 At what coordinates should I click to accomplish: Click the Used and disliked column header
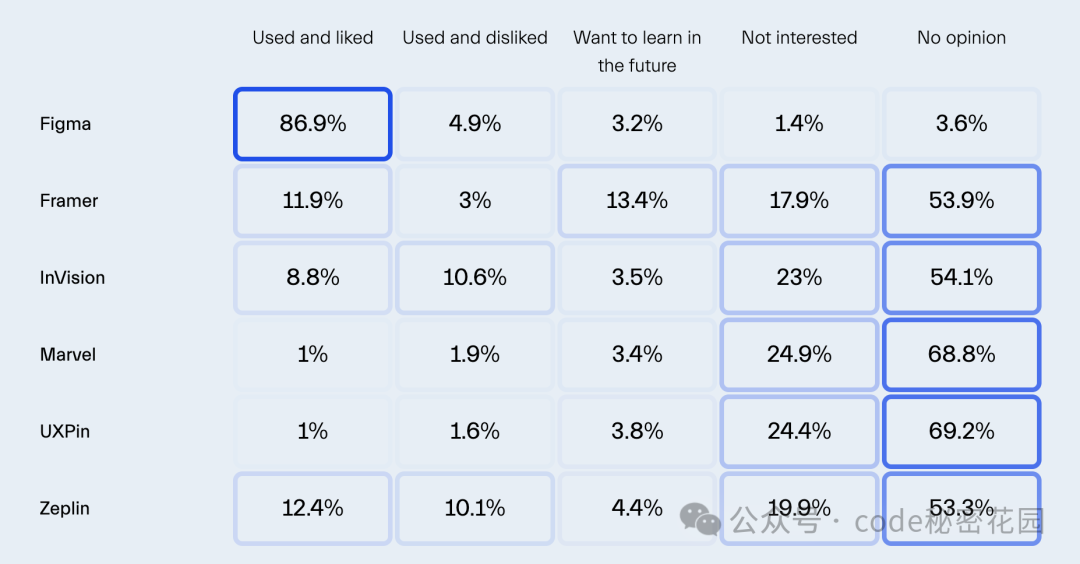click(x=475, y=38)
